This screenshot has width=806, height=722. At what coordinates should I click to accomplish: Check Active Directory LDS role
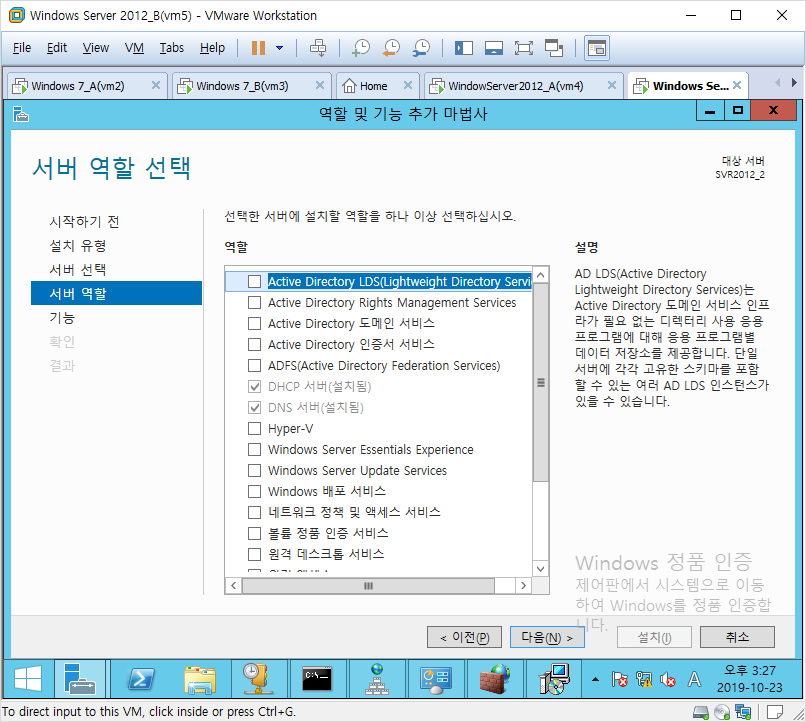coord(254,282)
